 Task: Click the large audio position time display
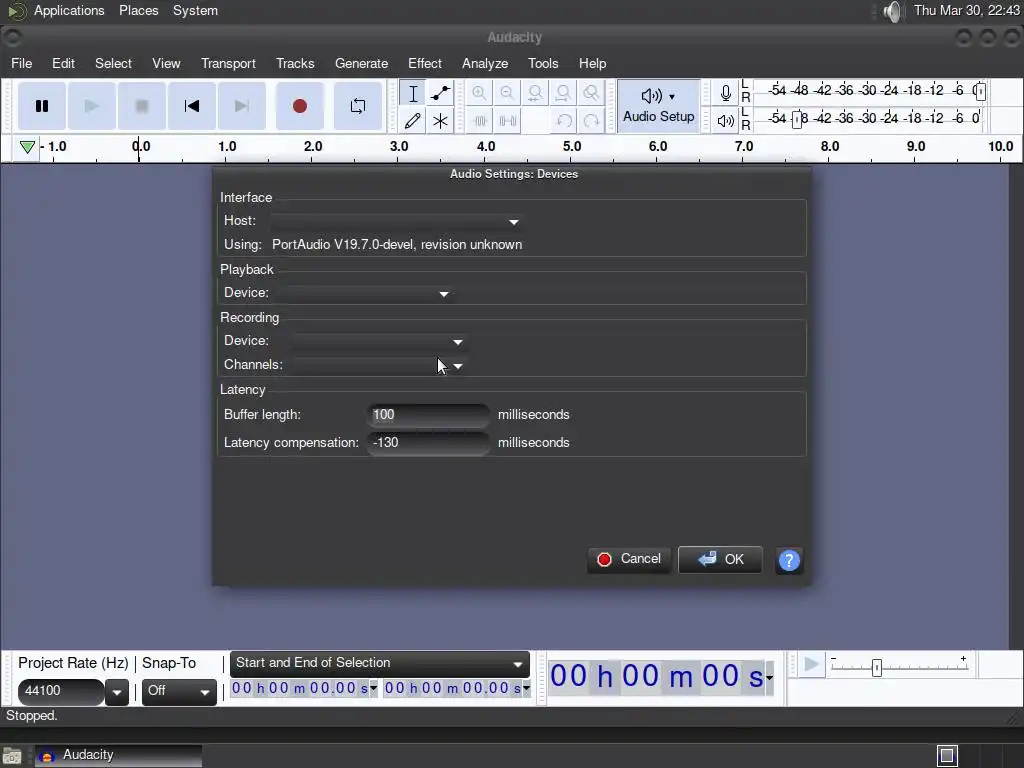tap(661, 677)
